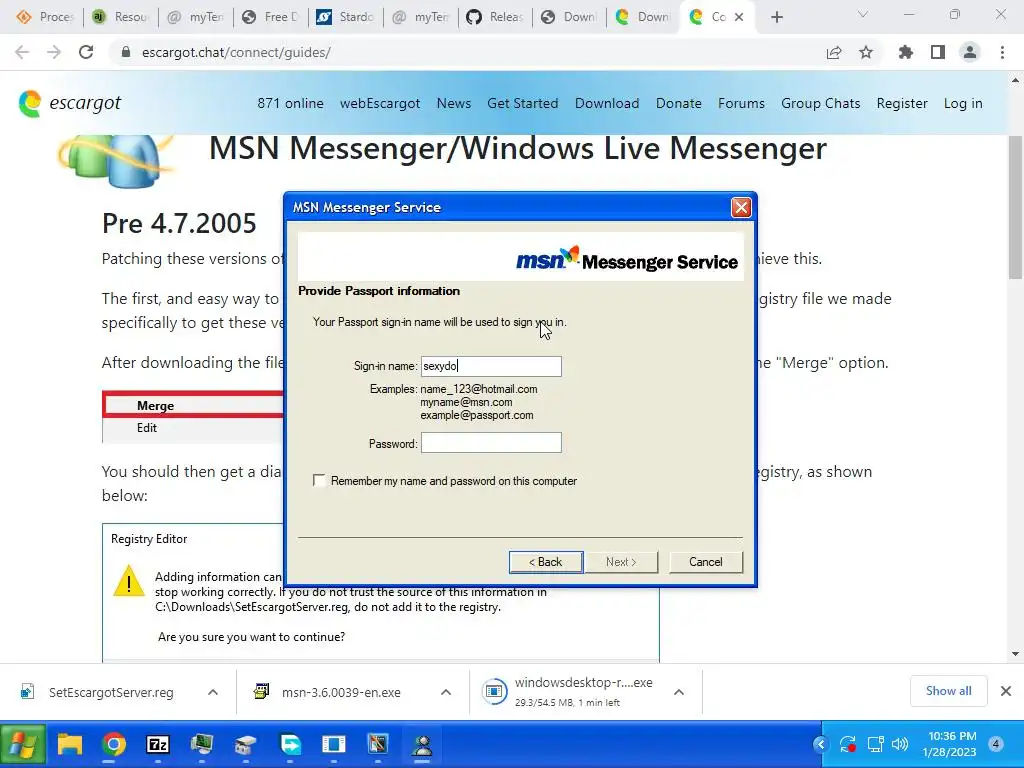This screenshot has height=768, width=1024.
Task: Click the MSN Messenger taskbar icon
Action: pyautogui.click(x=423, y=744)
